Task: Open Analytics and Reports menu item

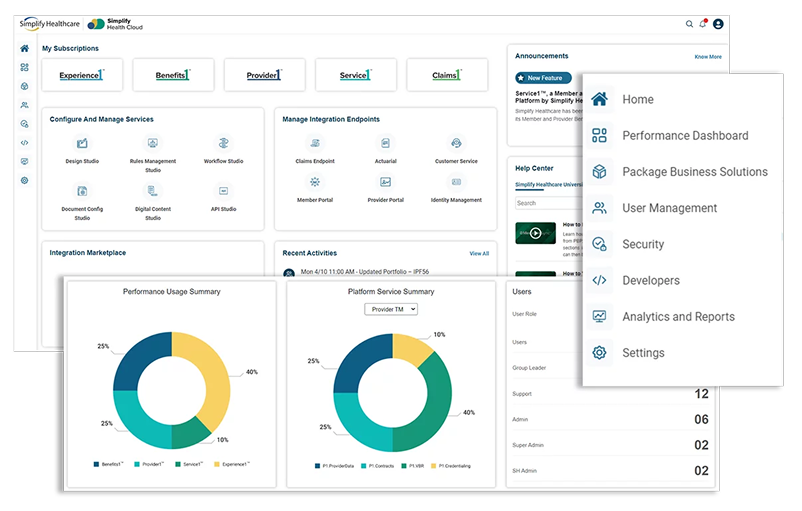Action: (678, 317)
